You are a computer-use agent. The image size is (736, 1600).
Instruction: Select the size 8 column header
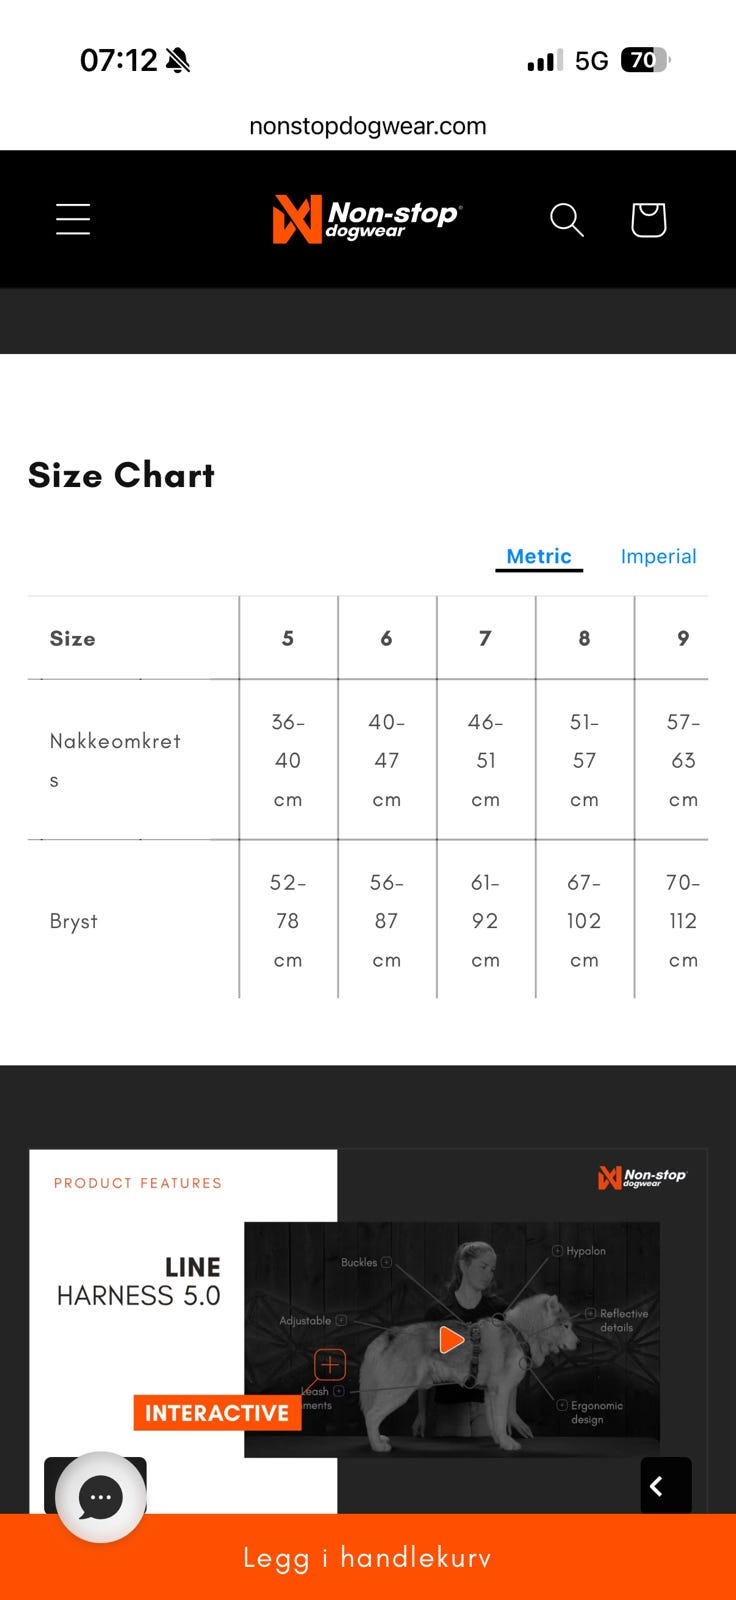pyautogui.click(x=584, y=638)
